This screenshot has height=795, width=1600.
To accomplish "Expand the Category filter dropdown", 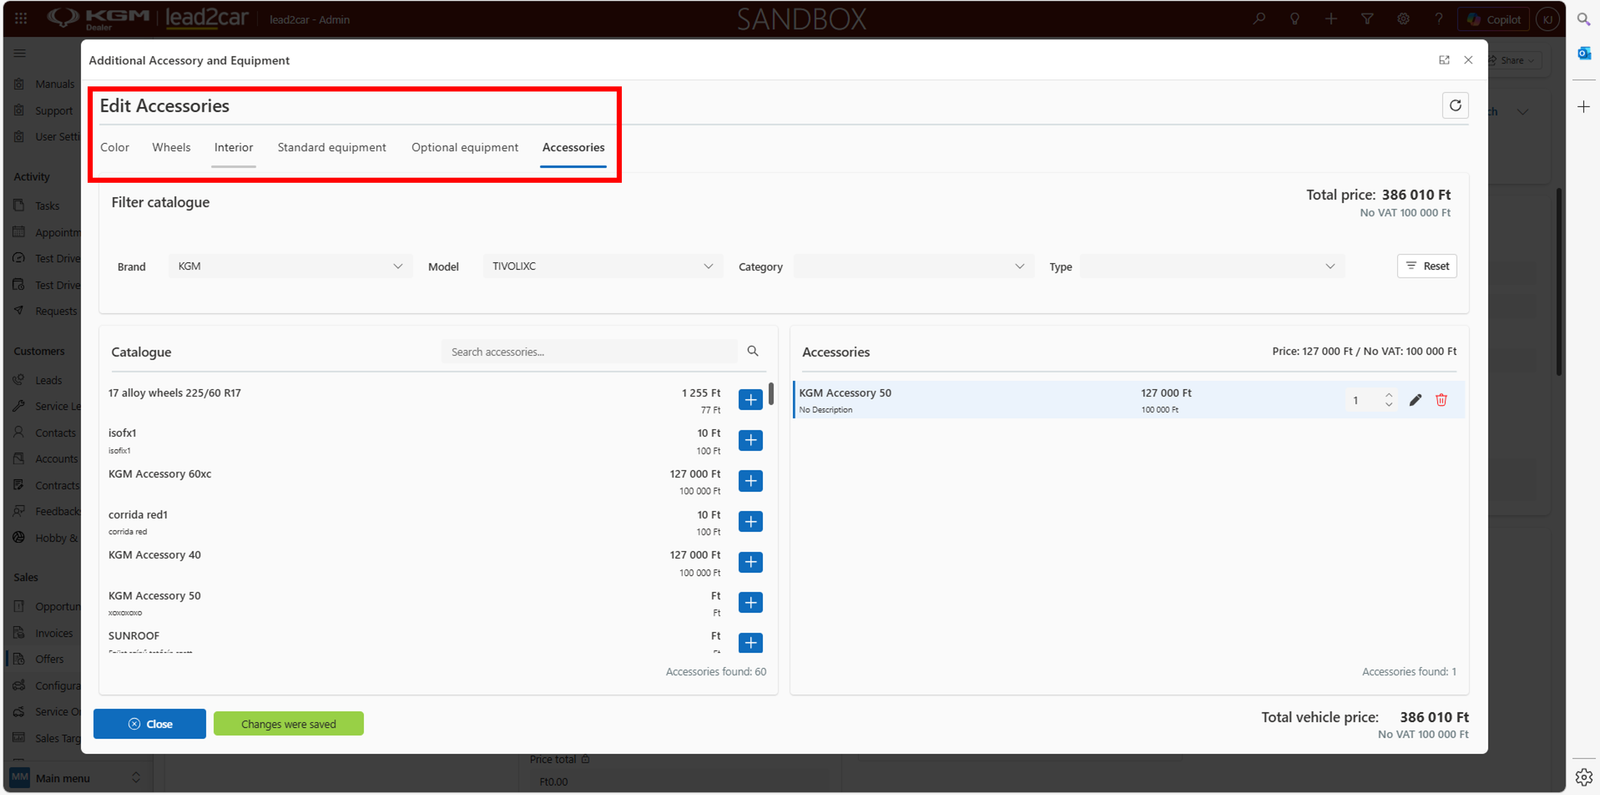I will click(x=913, y=266).
